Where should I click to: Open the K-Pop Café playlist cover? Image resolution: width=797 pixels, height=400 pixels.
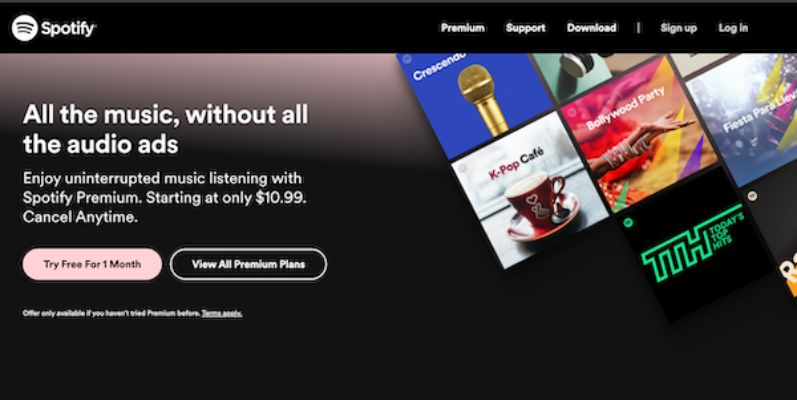[x=529, y=192]
